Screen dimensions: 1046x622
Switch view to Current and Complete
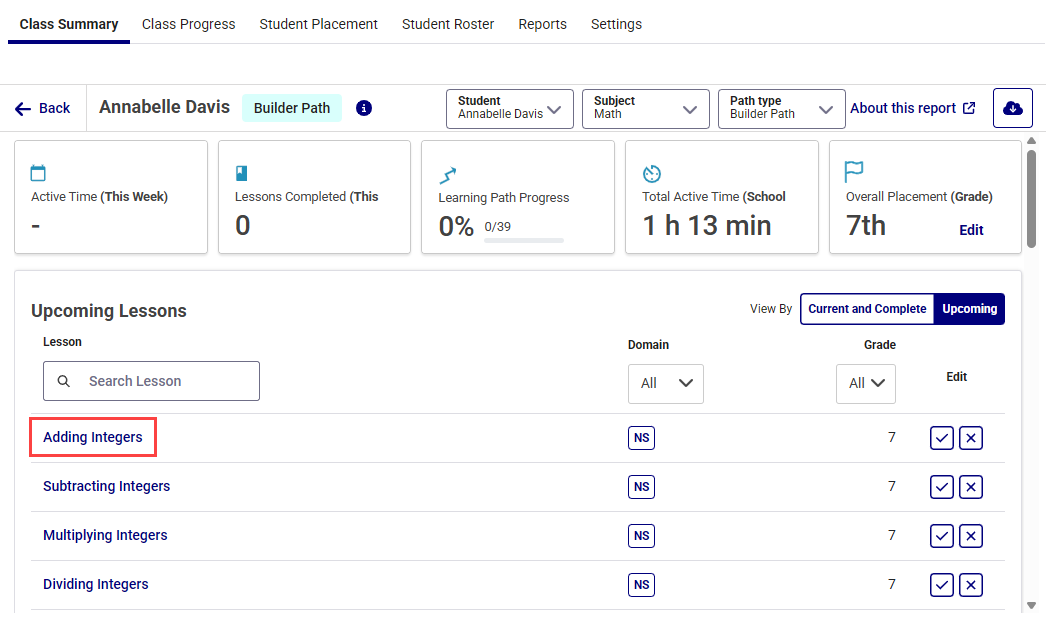(867, 309)
